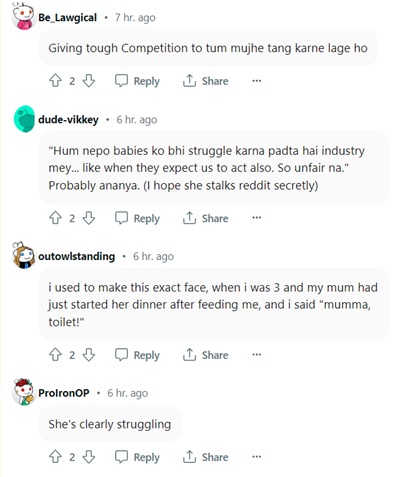Open Be_Lawgical's user profile link
This screenshot has height=477, width=399.
point(67,17)
